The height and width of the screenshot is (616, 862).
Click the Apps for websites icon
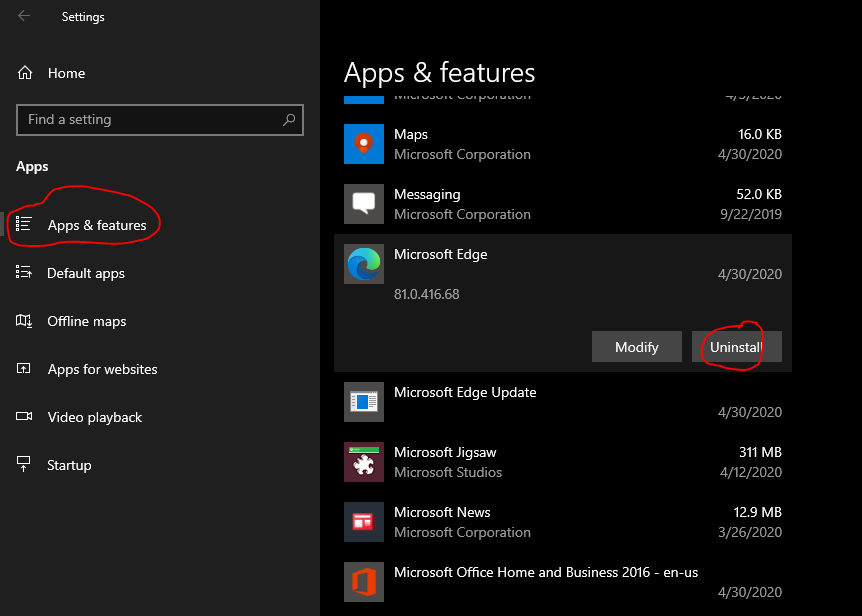[24, 368]
